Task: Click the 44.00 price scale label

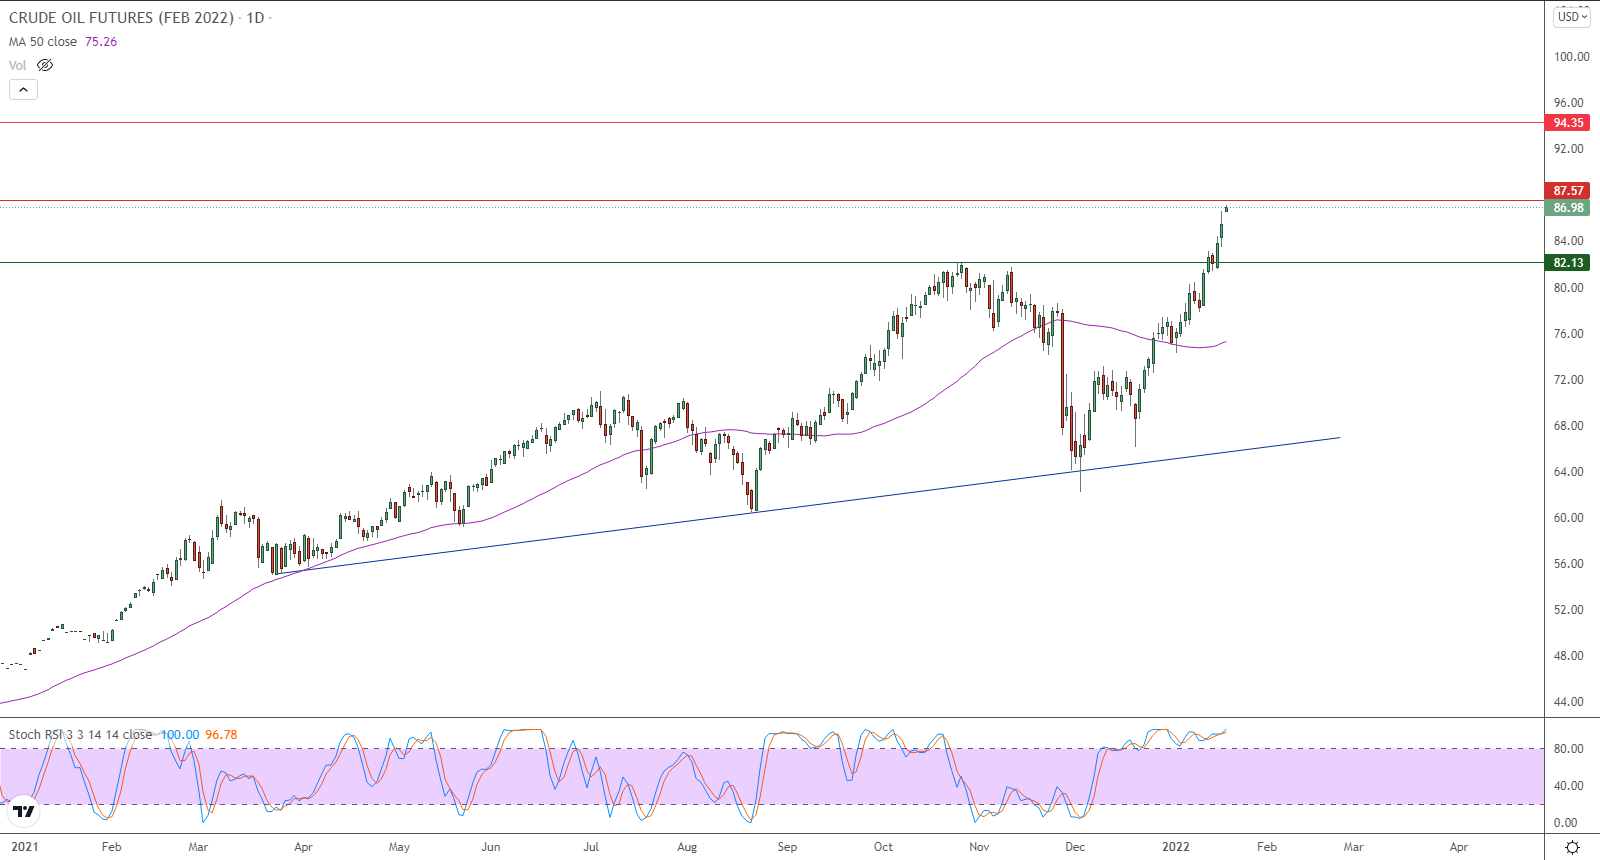Action: (1568, 702)
